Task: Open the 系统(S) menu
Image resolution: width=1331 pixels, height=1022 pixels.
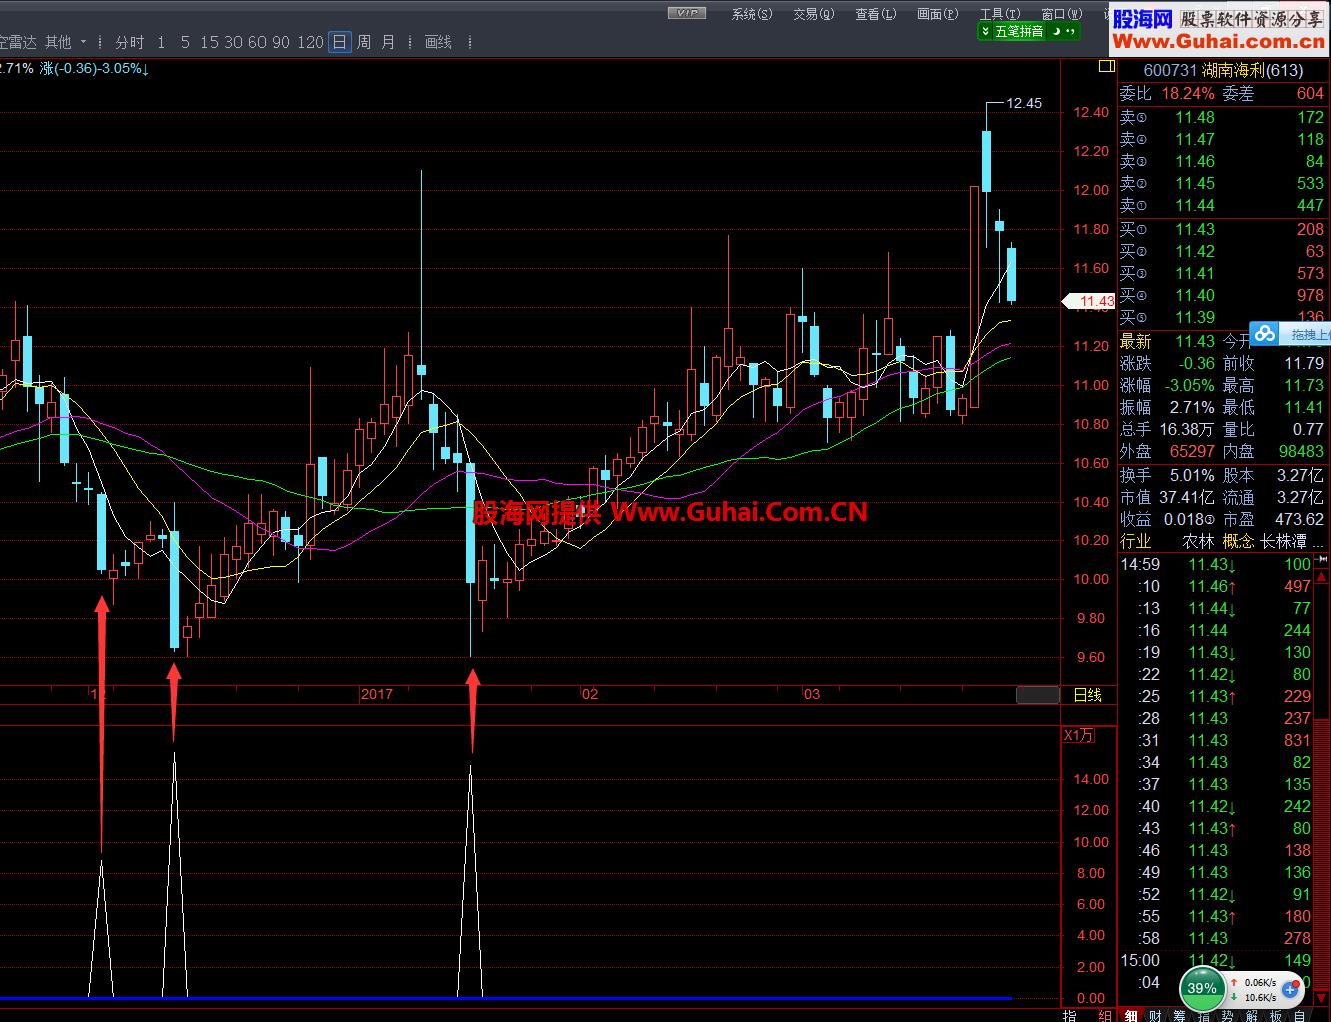Action: tap(751, 14)
